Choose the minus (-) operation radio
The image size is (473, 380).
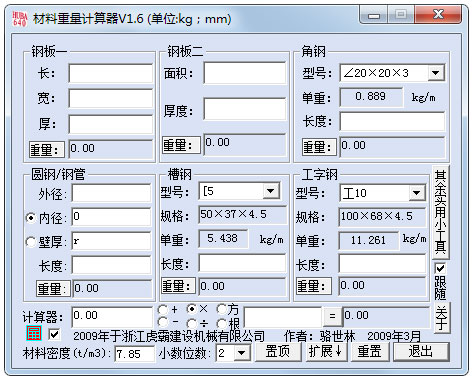(x=163, y=322)
